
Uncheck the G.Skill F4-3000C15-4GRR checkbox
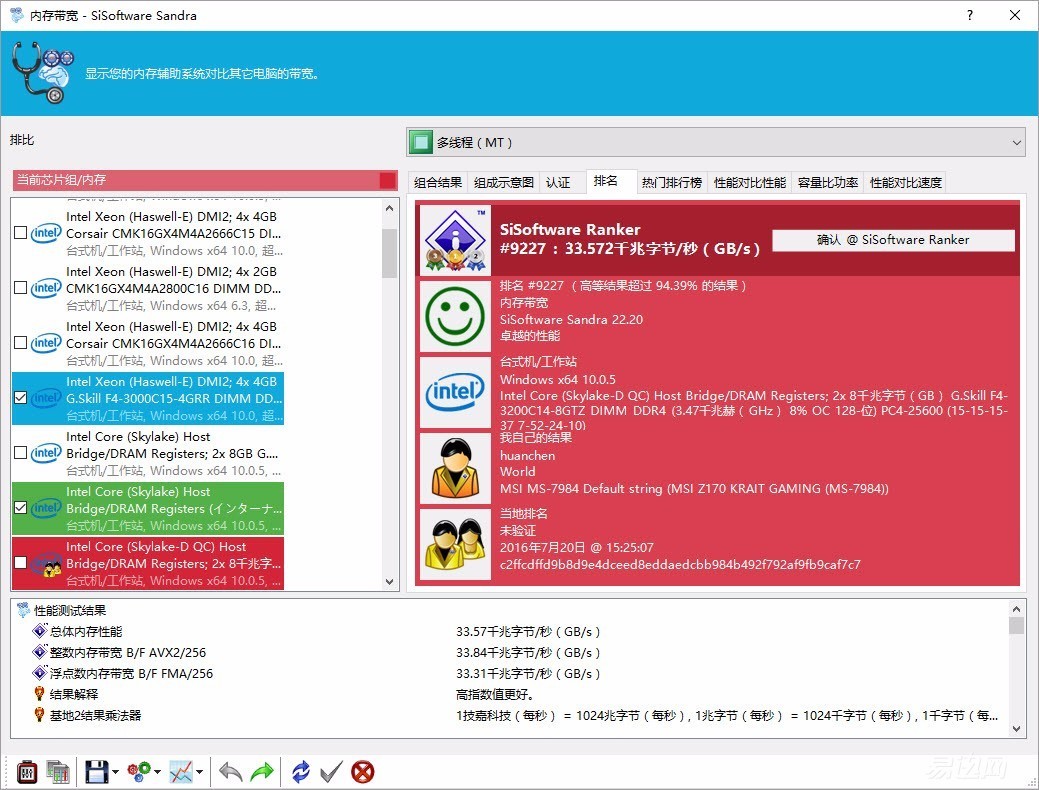point(21,398)
